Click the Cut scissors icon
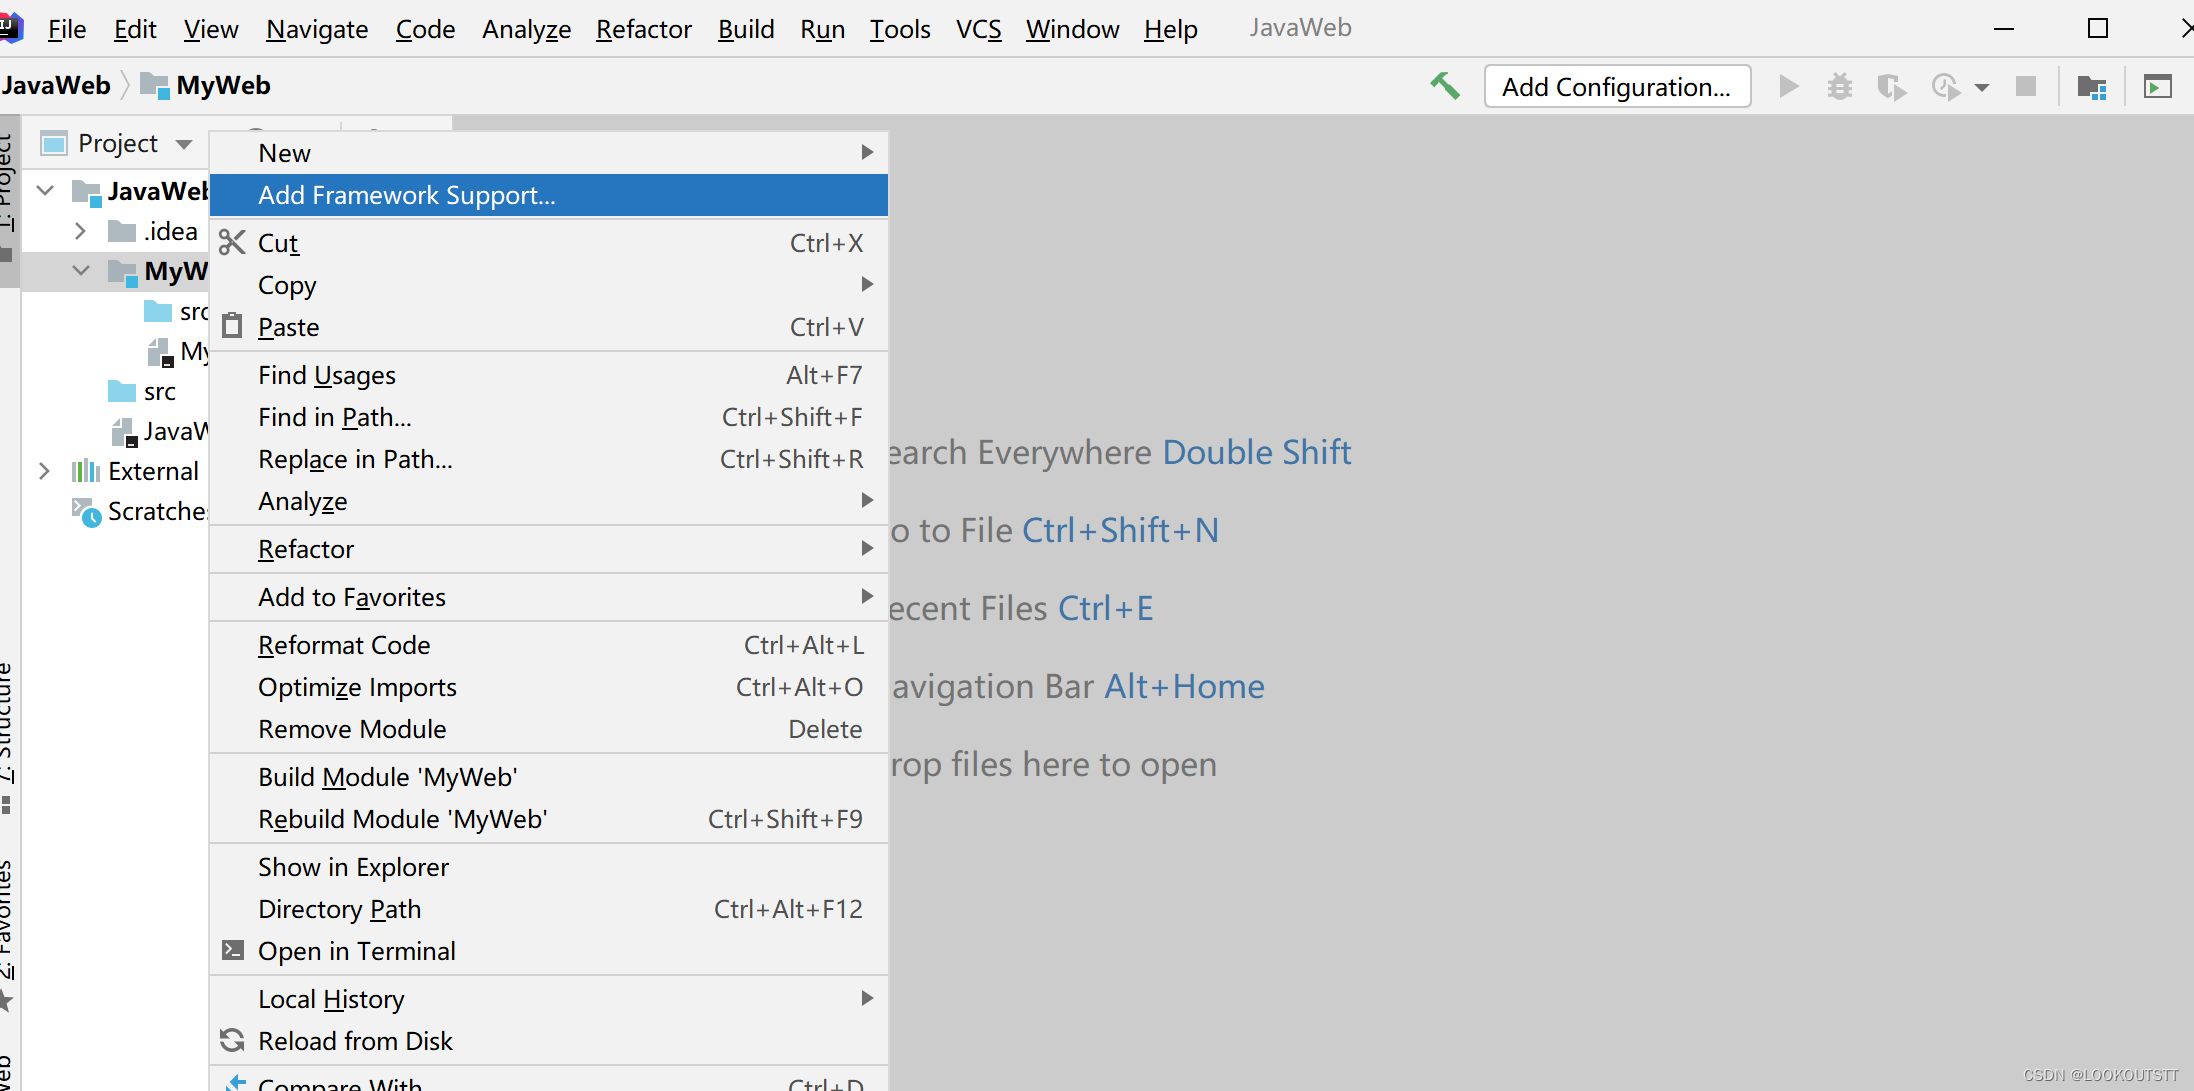 (x=232, y=242)
